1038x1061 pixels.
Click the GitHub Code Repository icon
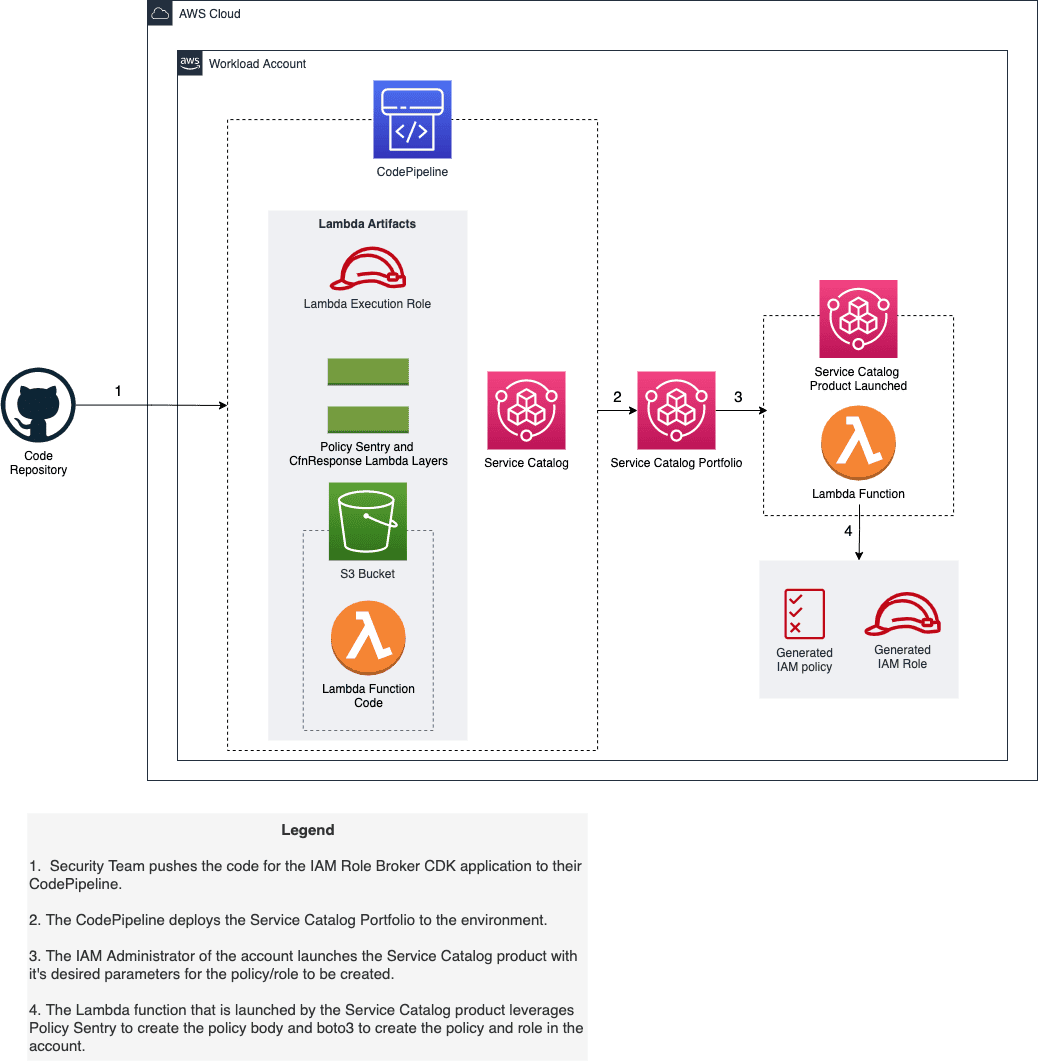(38, 405)
